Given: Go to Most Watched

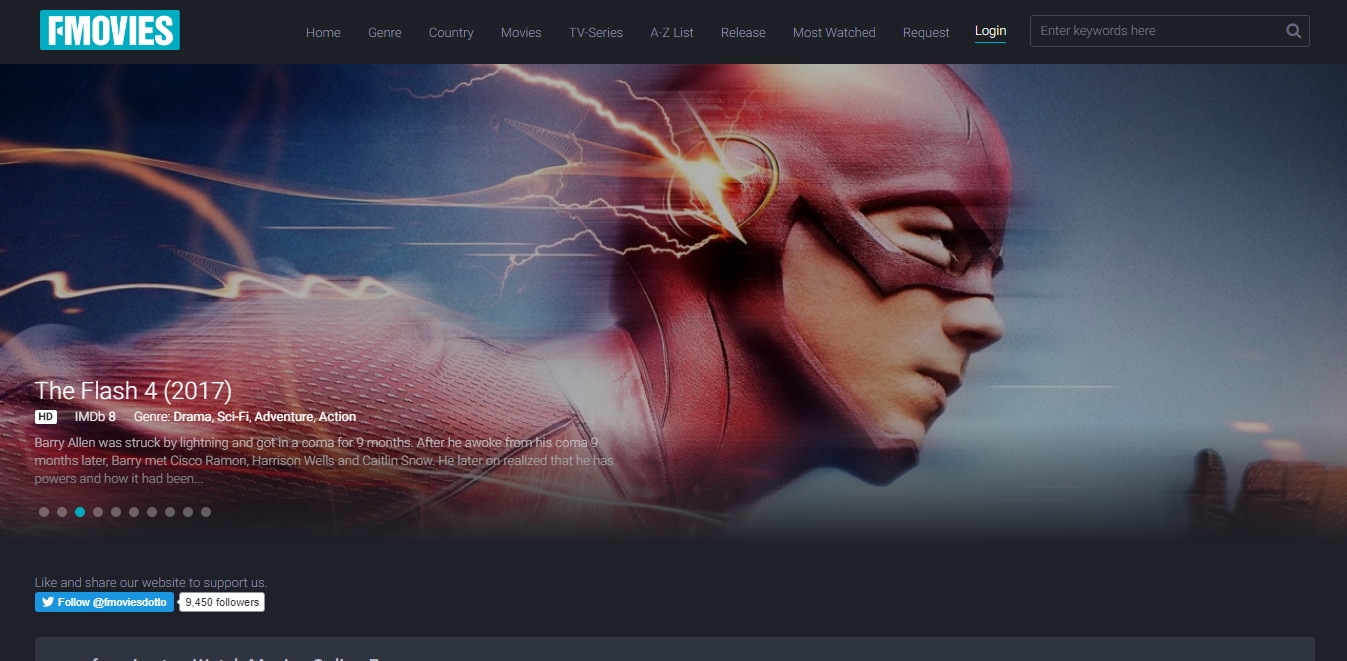Looking at the screenshot, I should 834,33.
